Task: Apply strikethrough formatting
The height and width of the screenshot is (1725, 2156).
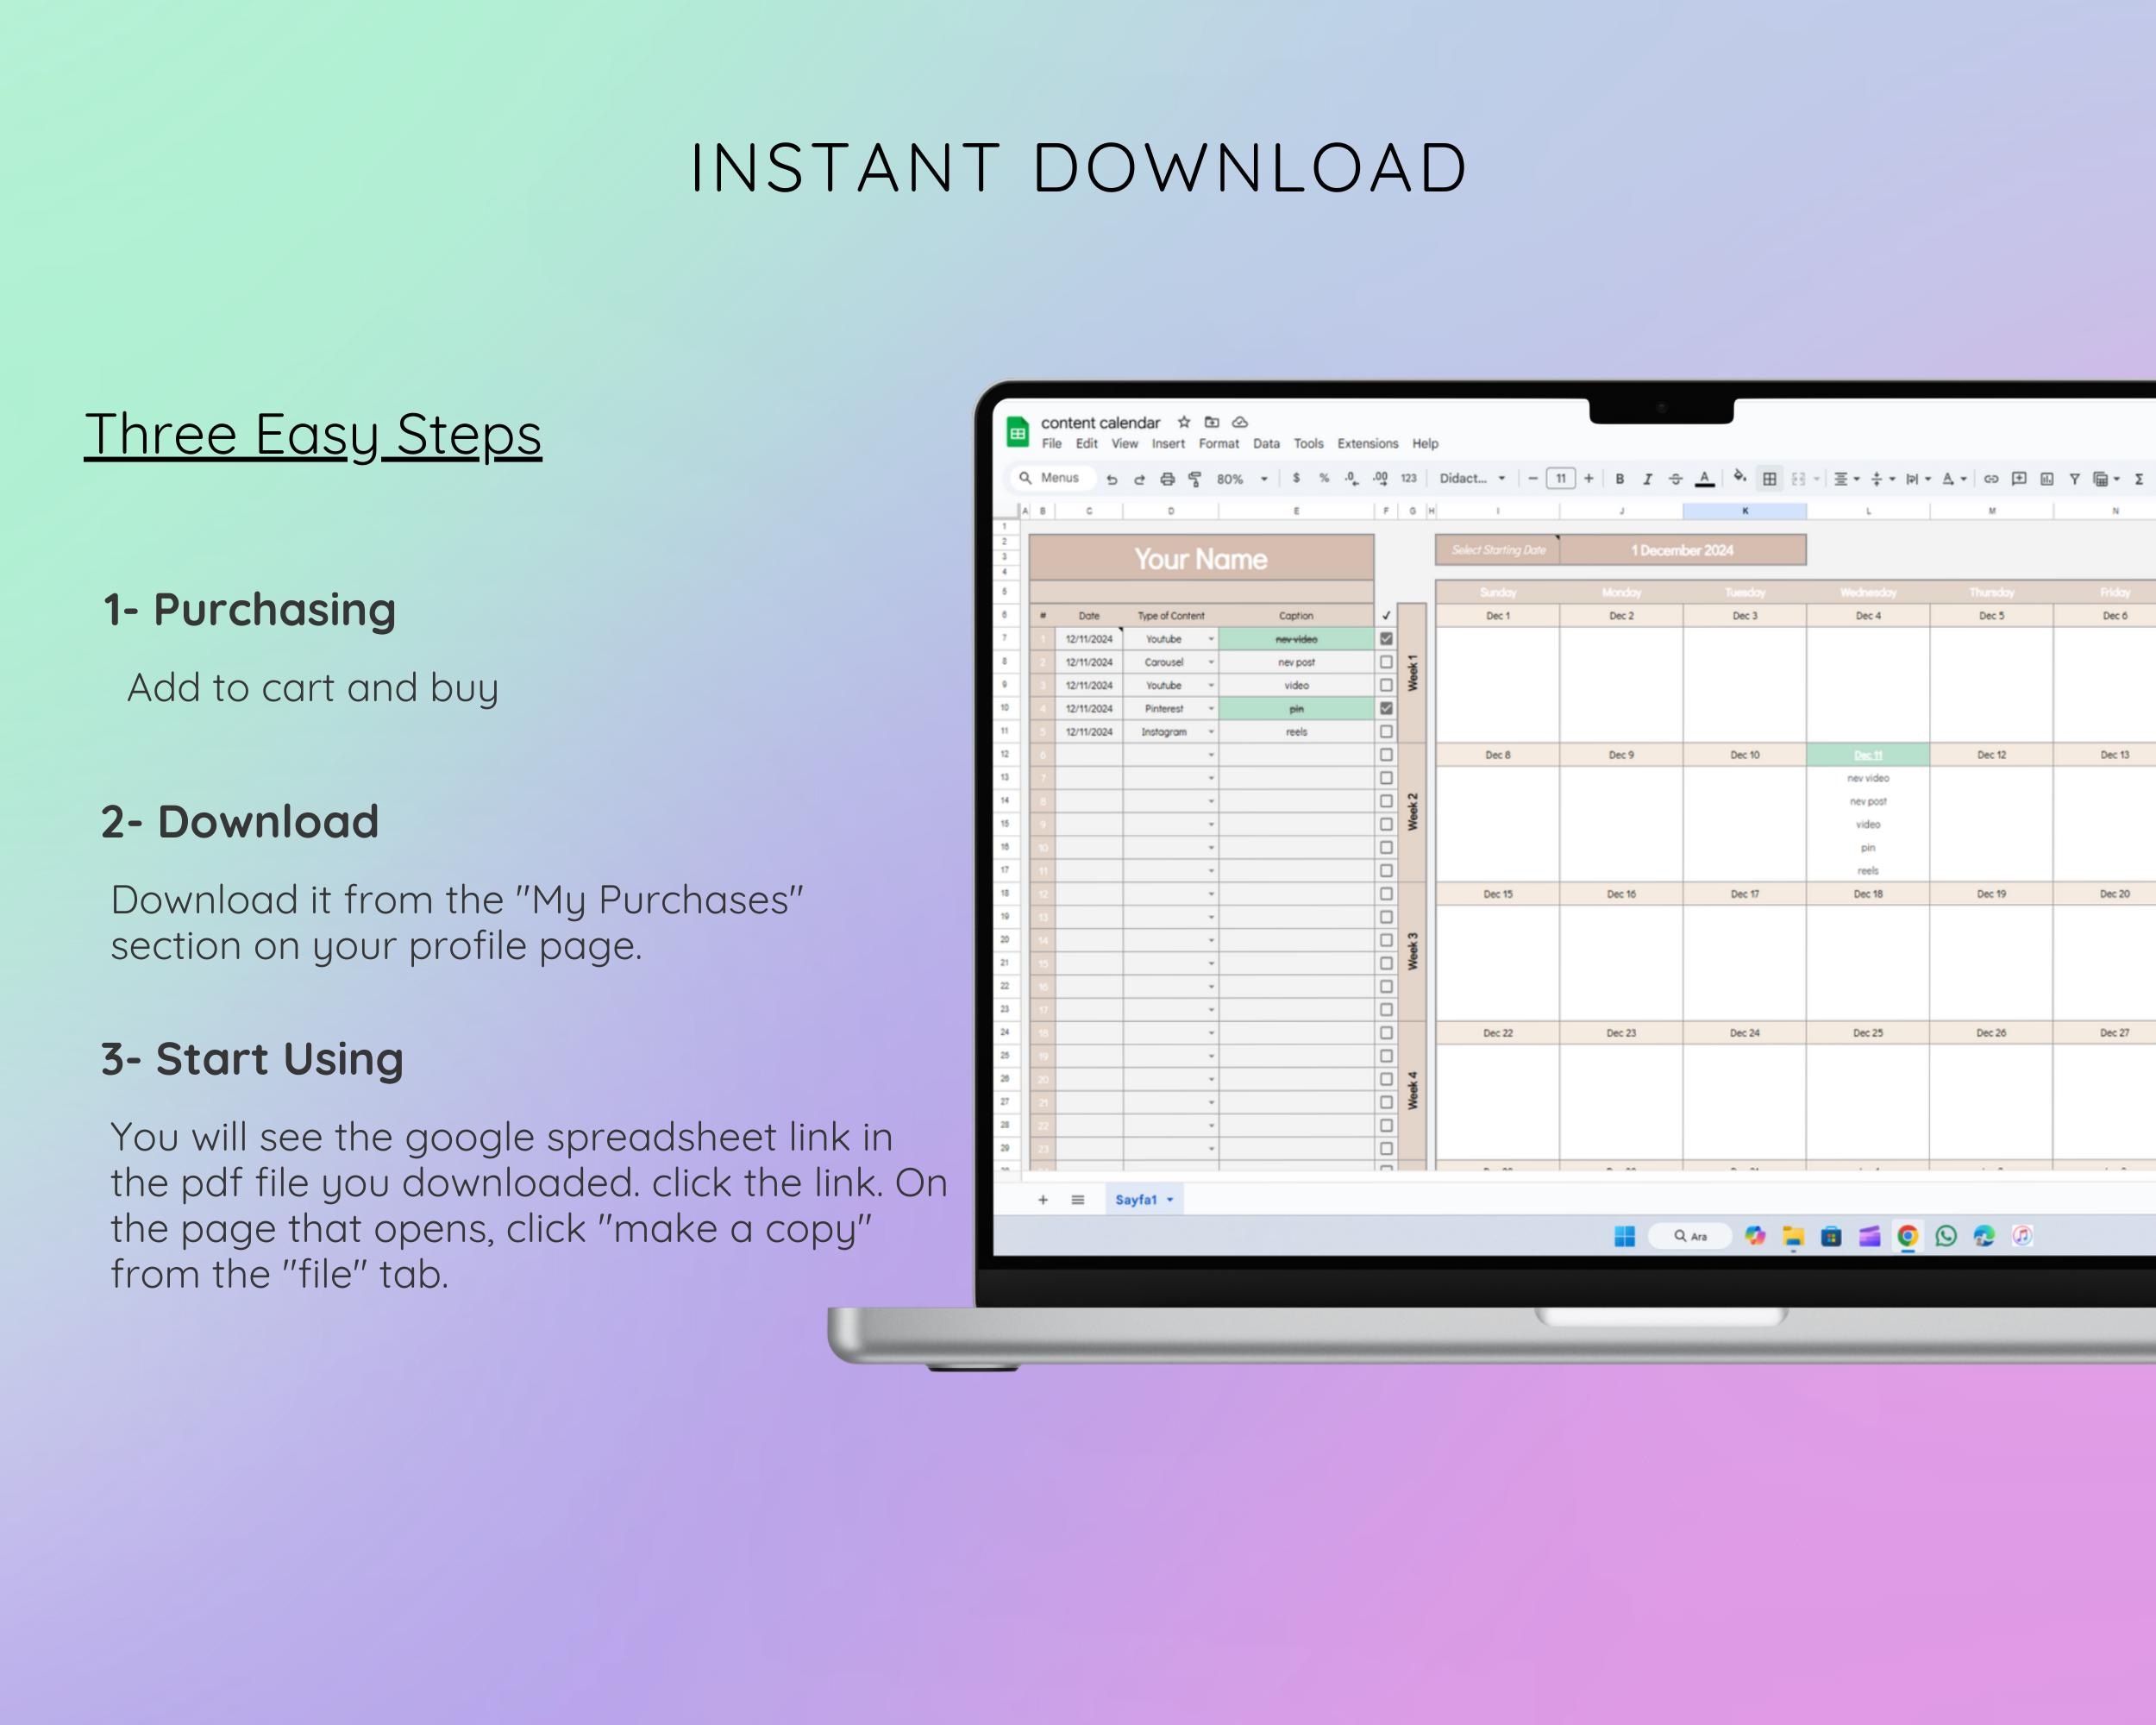Action: [1675, 479]
